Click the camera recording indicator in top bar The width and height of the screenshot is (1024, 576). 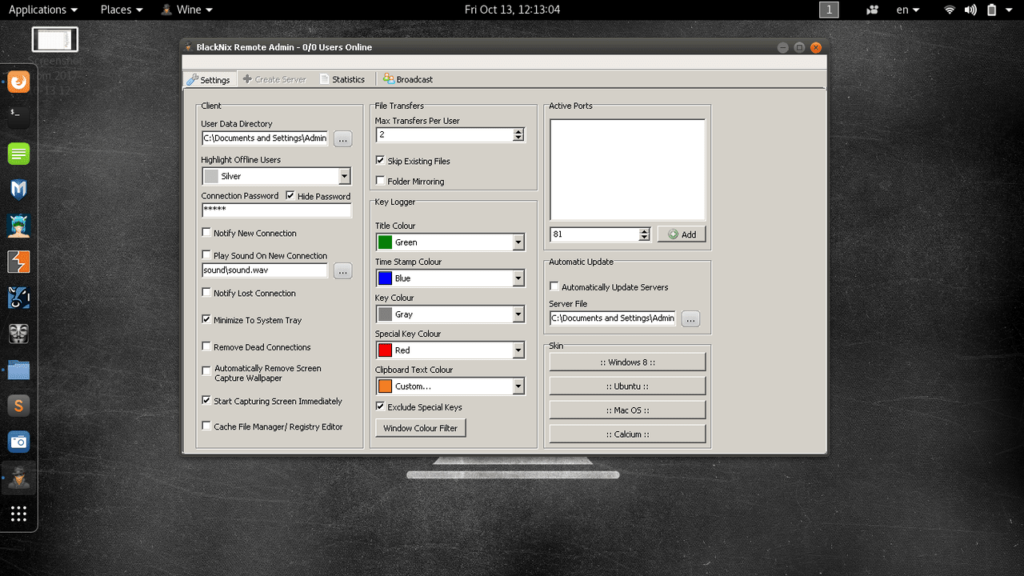click(x=872, y=10)
